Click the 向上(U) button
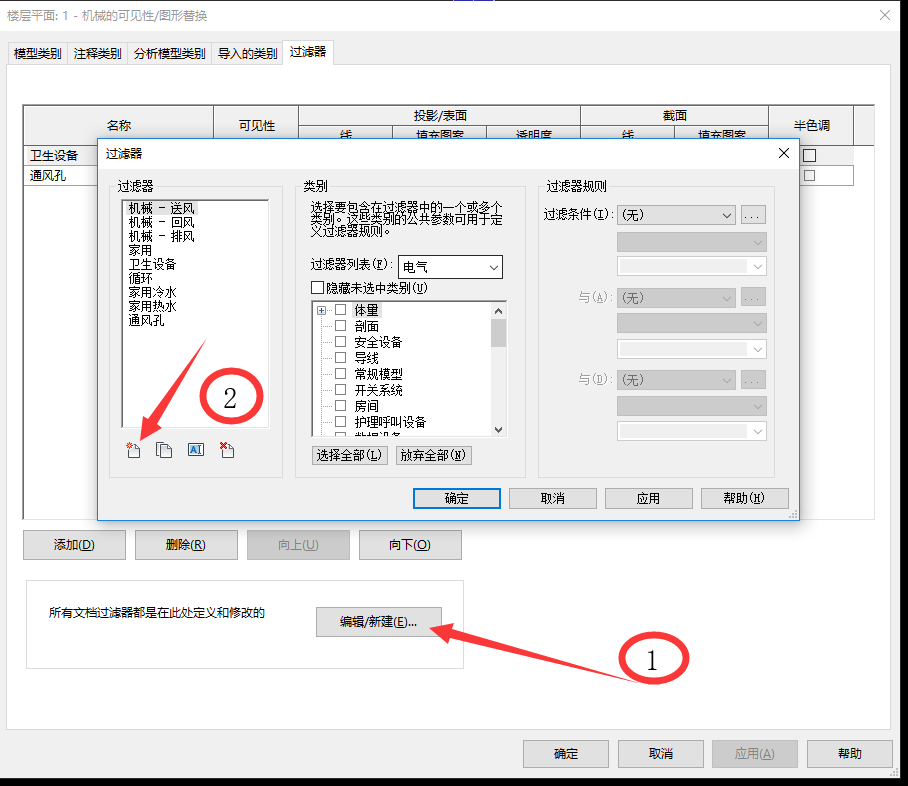The width and height of the screenshot is (908, 786). tap(298, 544)
